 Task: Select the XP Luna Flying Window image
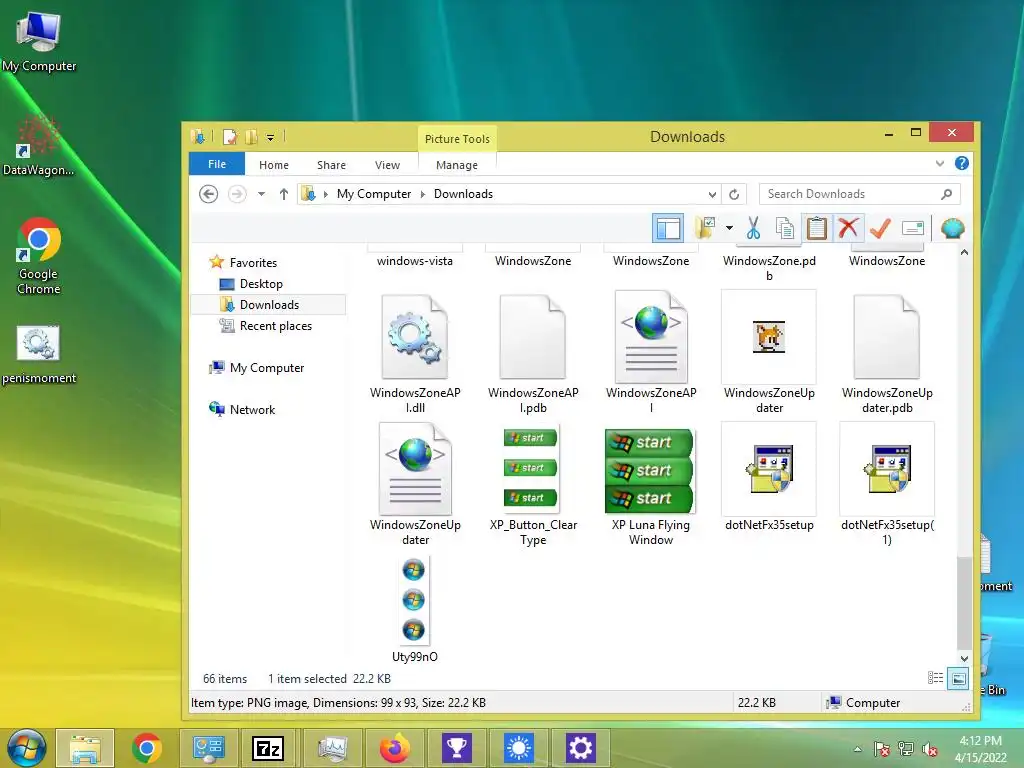click(x=650, y=485)
